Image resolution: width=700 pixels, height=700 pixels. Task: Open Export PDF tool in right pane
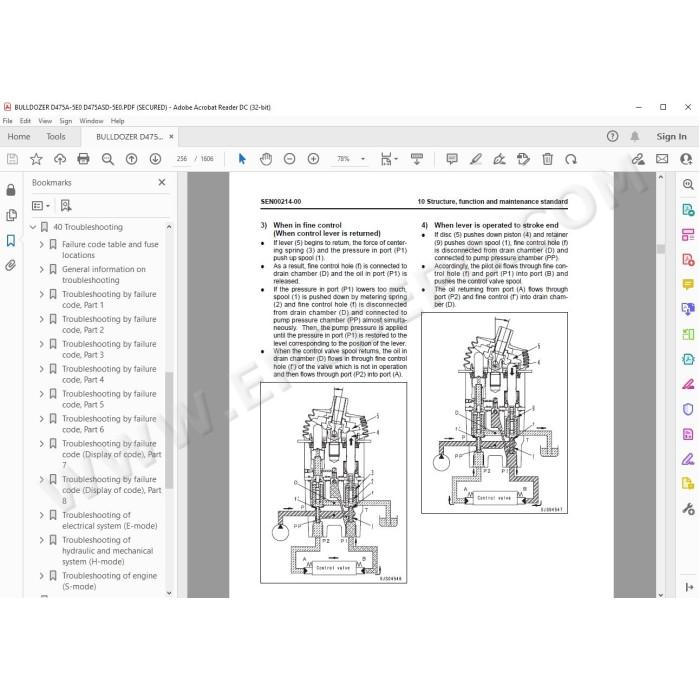[x=688, y=210]
